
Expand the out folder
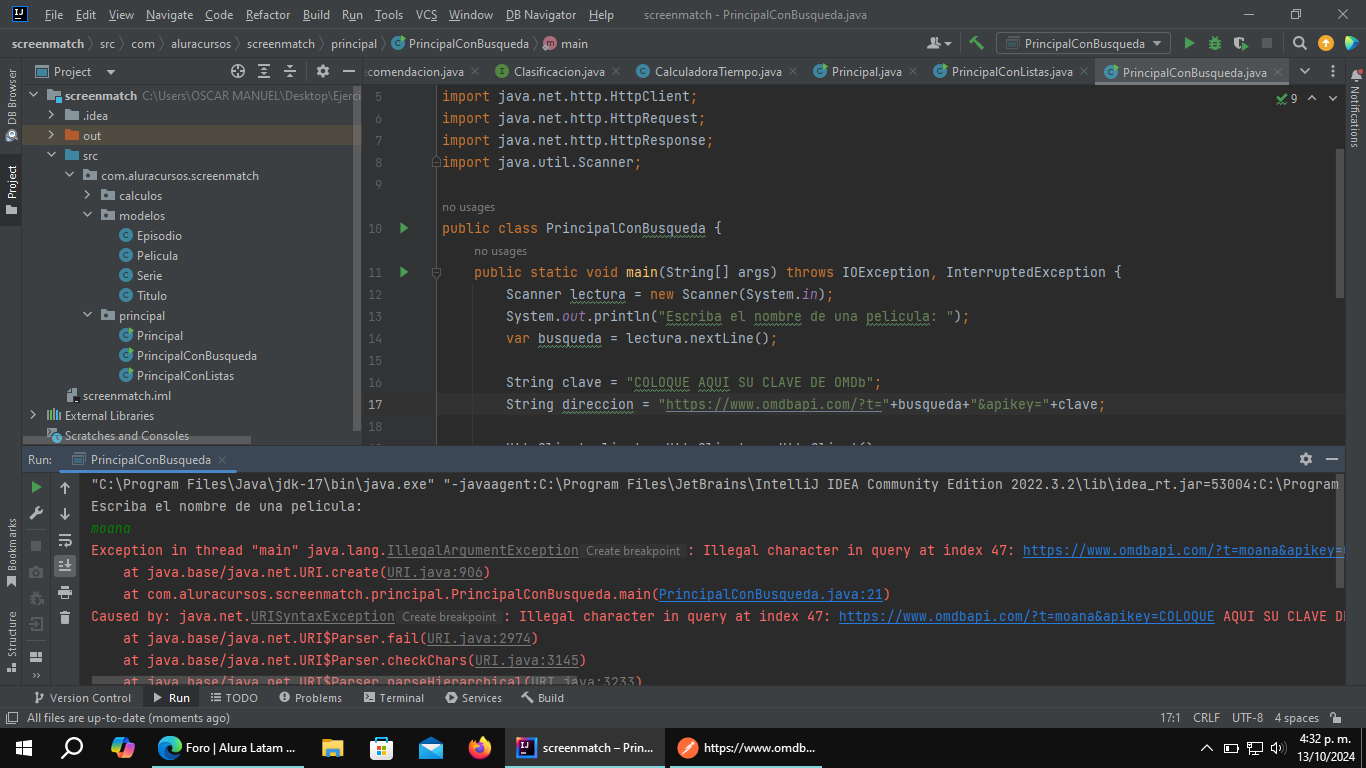[x=51, y=135]
